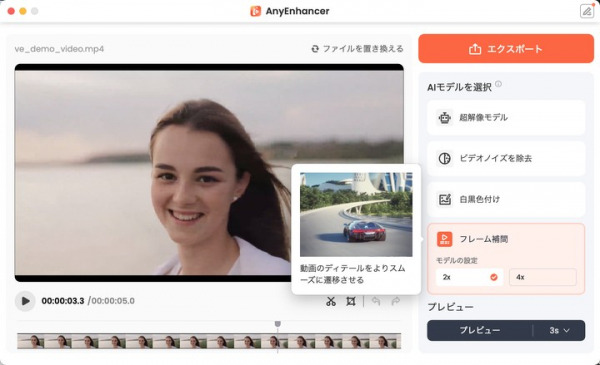
Task: Select the 4x frame interpolation option
Action: 543,277
